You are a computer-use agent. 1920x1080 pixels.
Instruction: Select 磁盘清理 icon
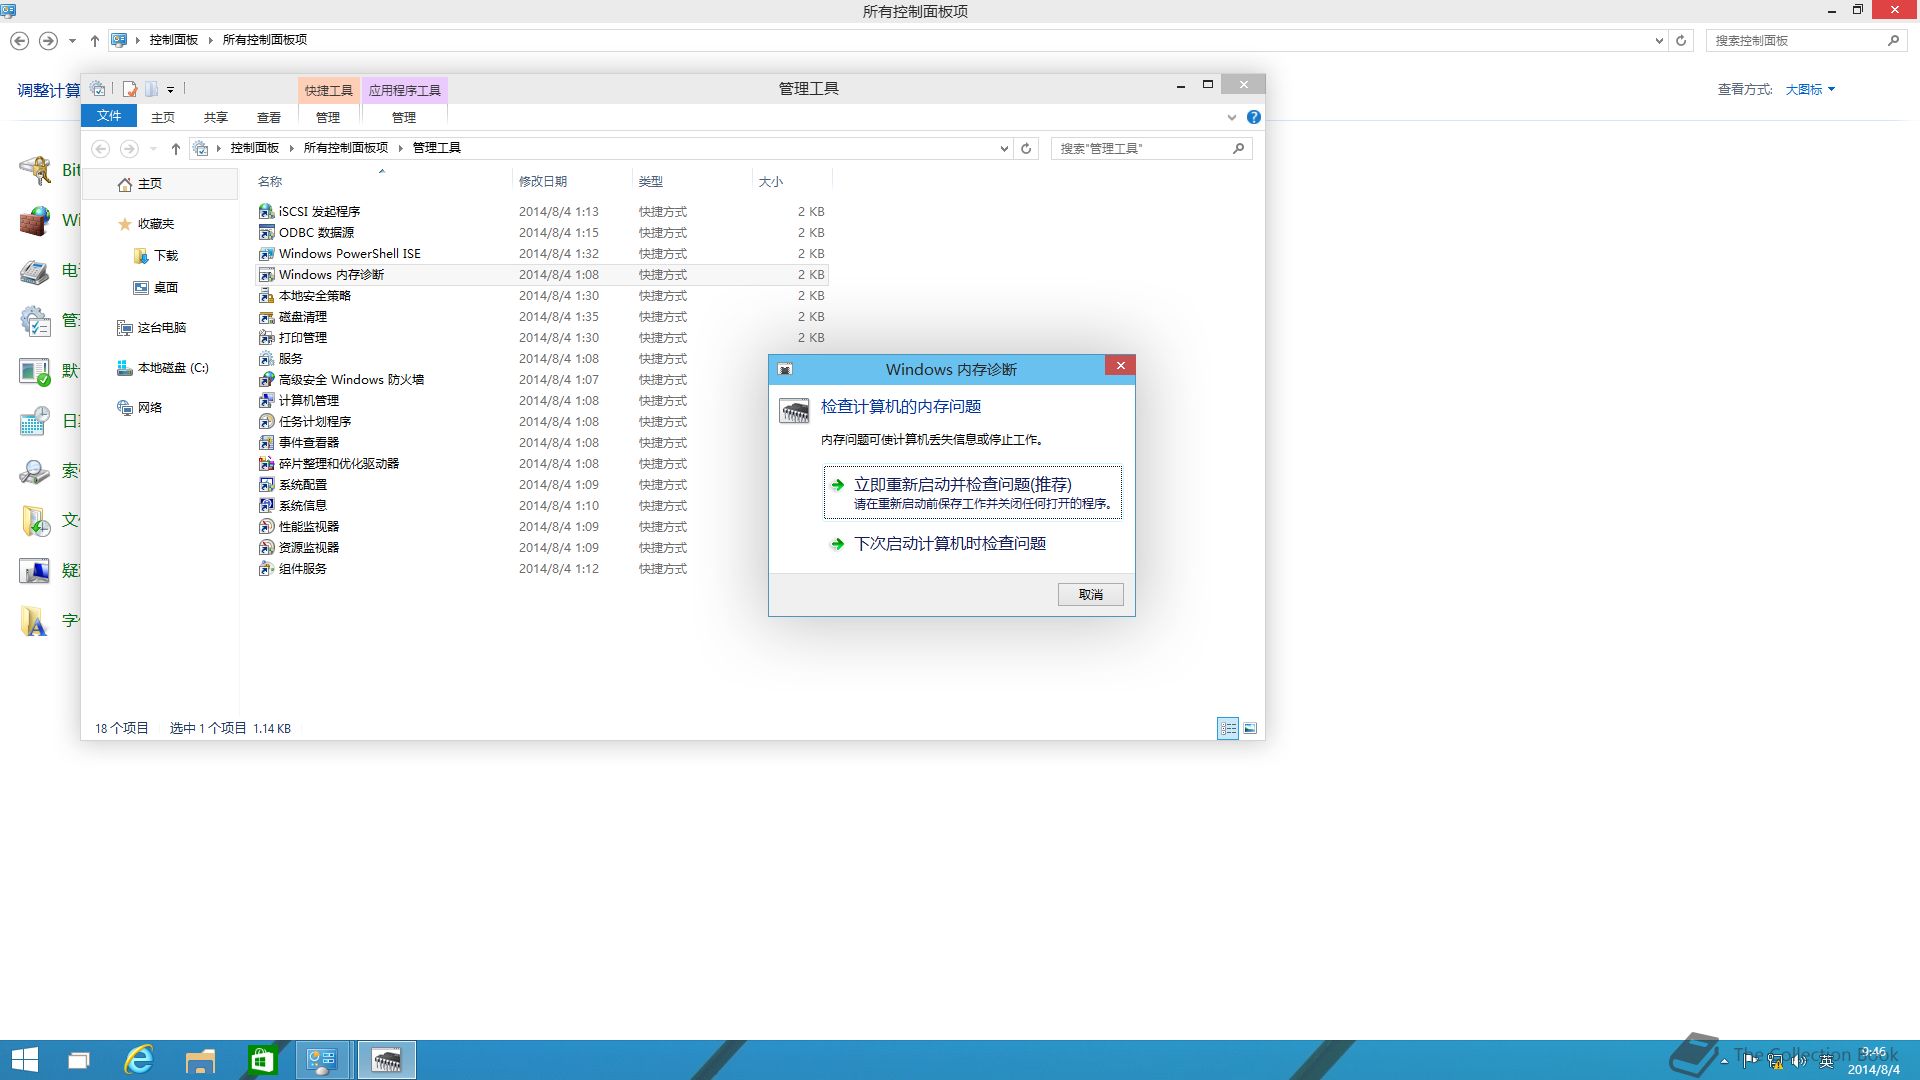[266, 316]
